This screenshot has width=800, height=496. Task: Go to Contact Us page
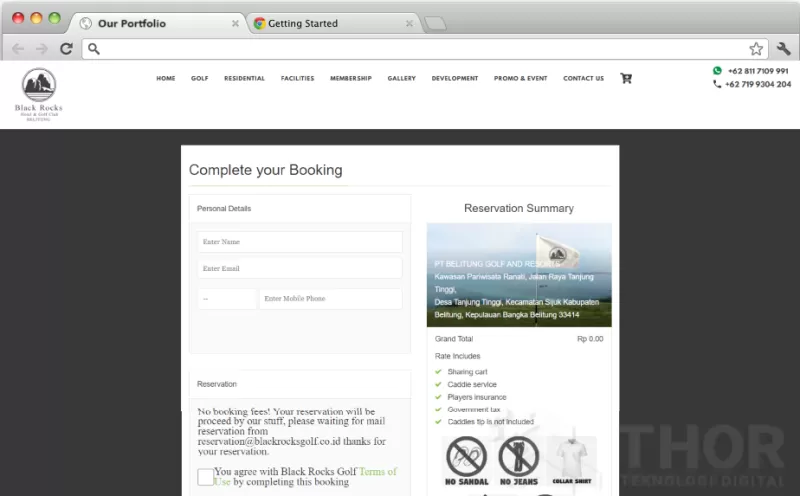tap(583, 78)
